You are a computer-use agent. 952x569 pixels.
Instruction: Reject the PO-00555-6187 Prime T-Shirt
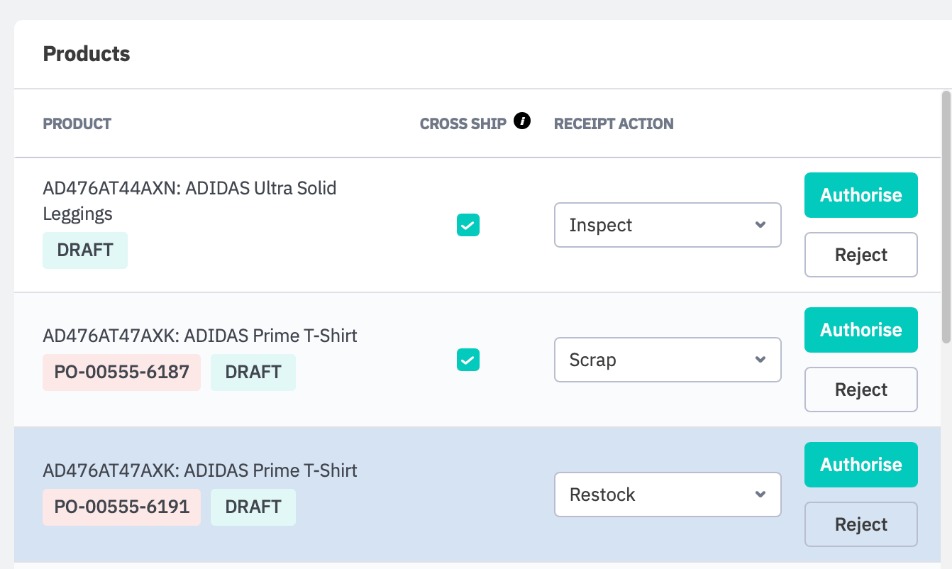(861, 390)
